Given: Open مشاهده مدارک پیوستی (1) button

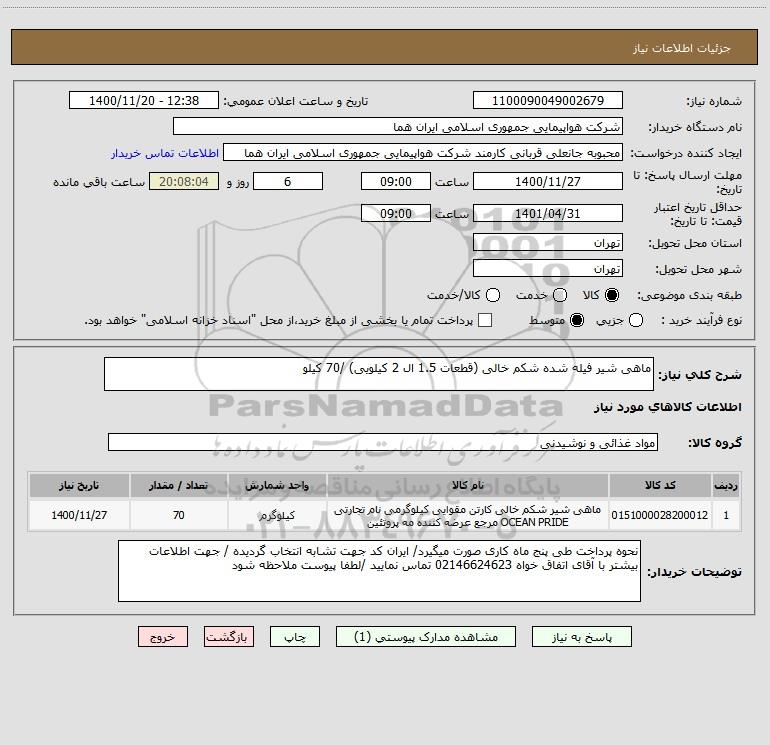Looking at the screenshot, I should 426,637.
